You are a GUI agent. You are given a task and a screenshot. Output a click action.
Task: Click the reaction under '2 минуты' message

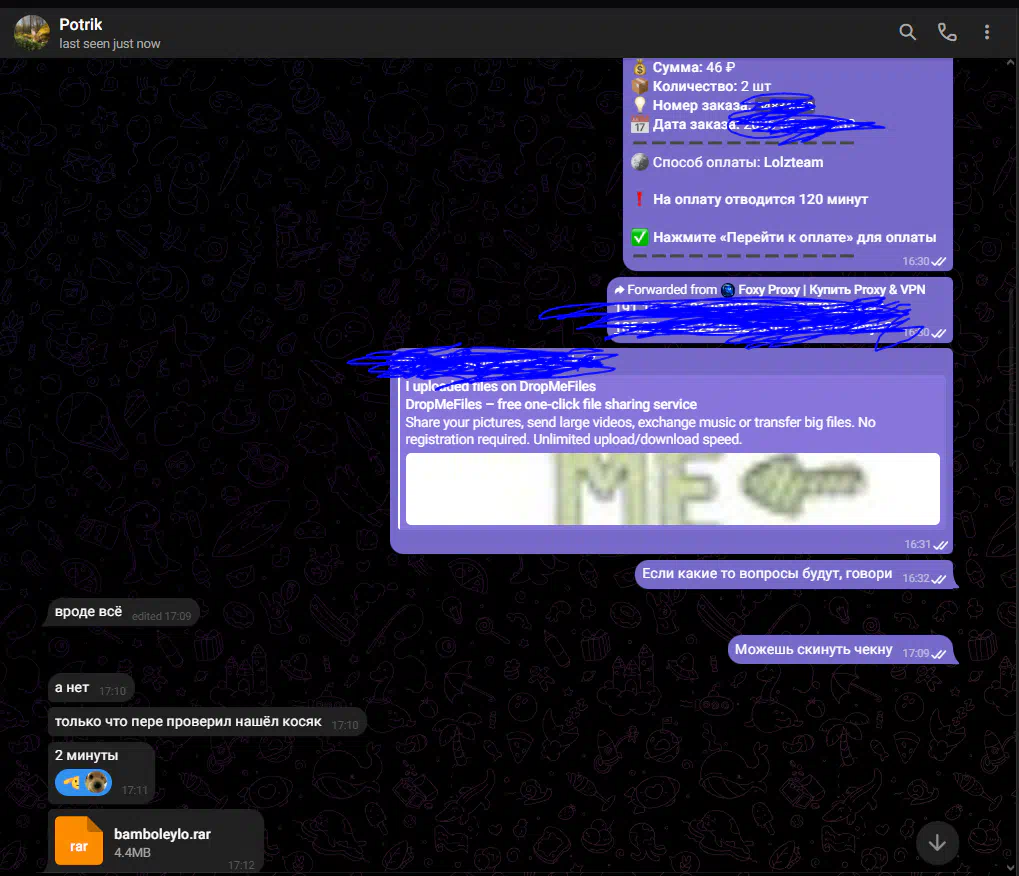click(x=83, y=782)
